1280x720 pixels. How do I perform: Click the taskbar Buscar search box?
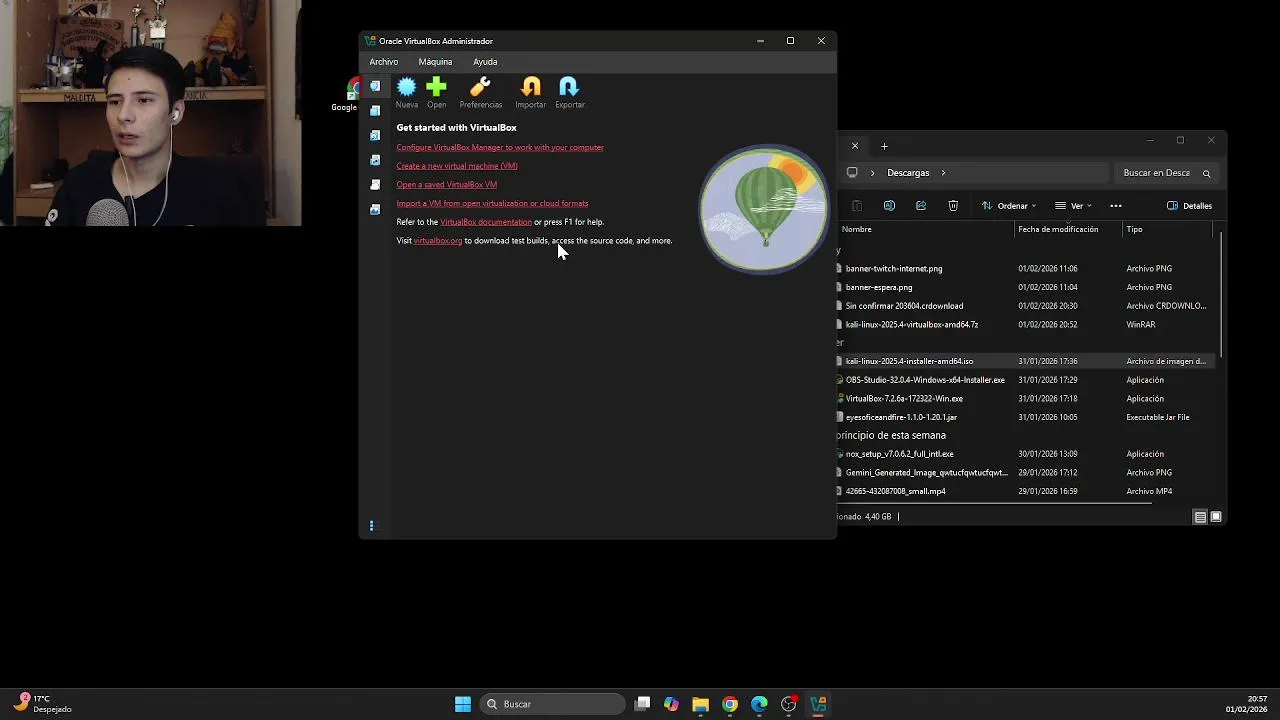point(551,704)
